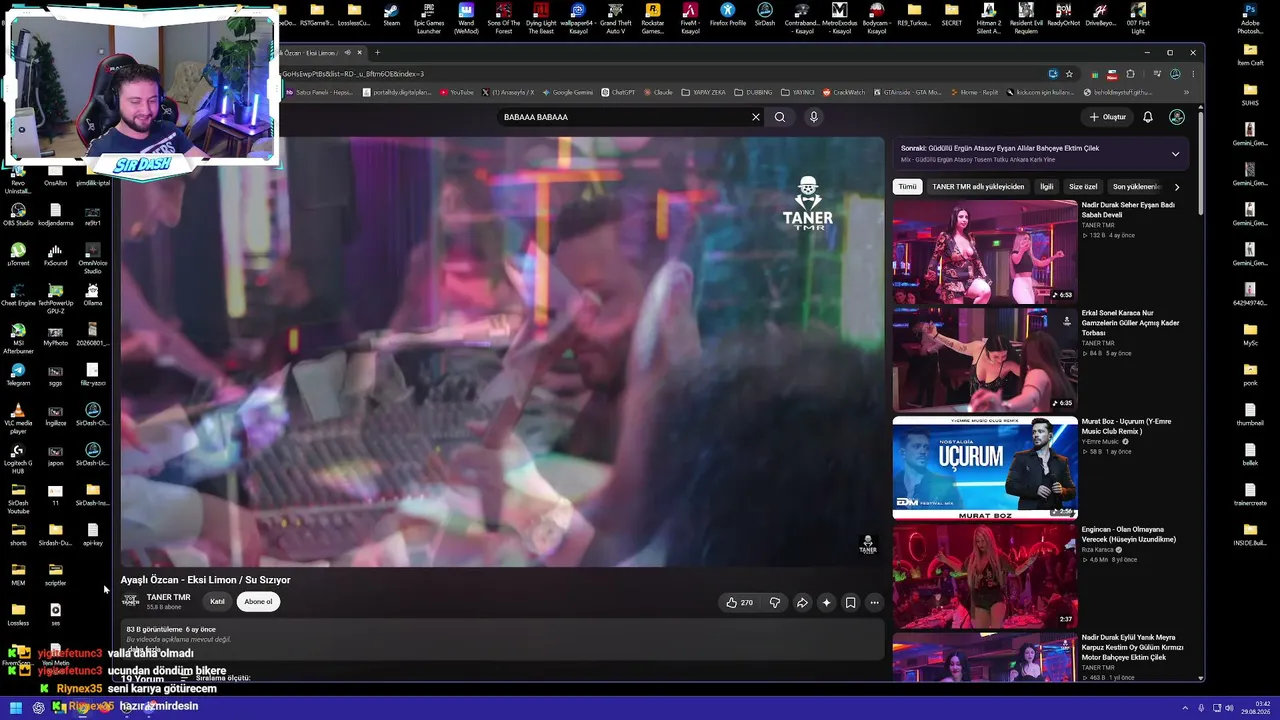
Task: Subscribe with the Abone ol button
Action: (258, 602)
